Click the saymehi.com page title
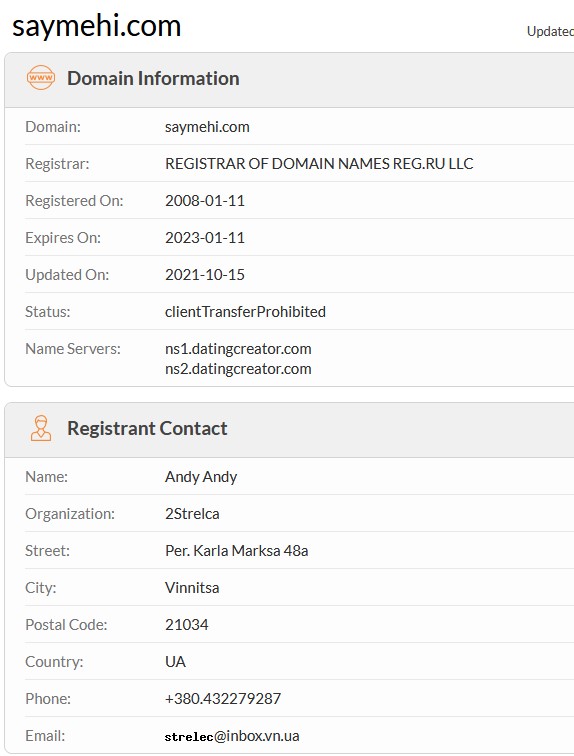Screen dimensions: 574x756 96,26
